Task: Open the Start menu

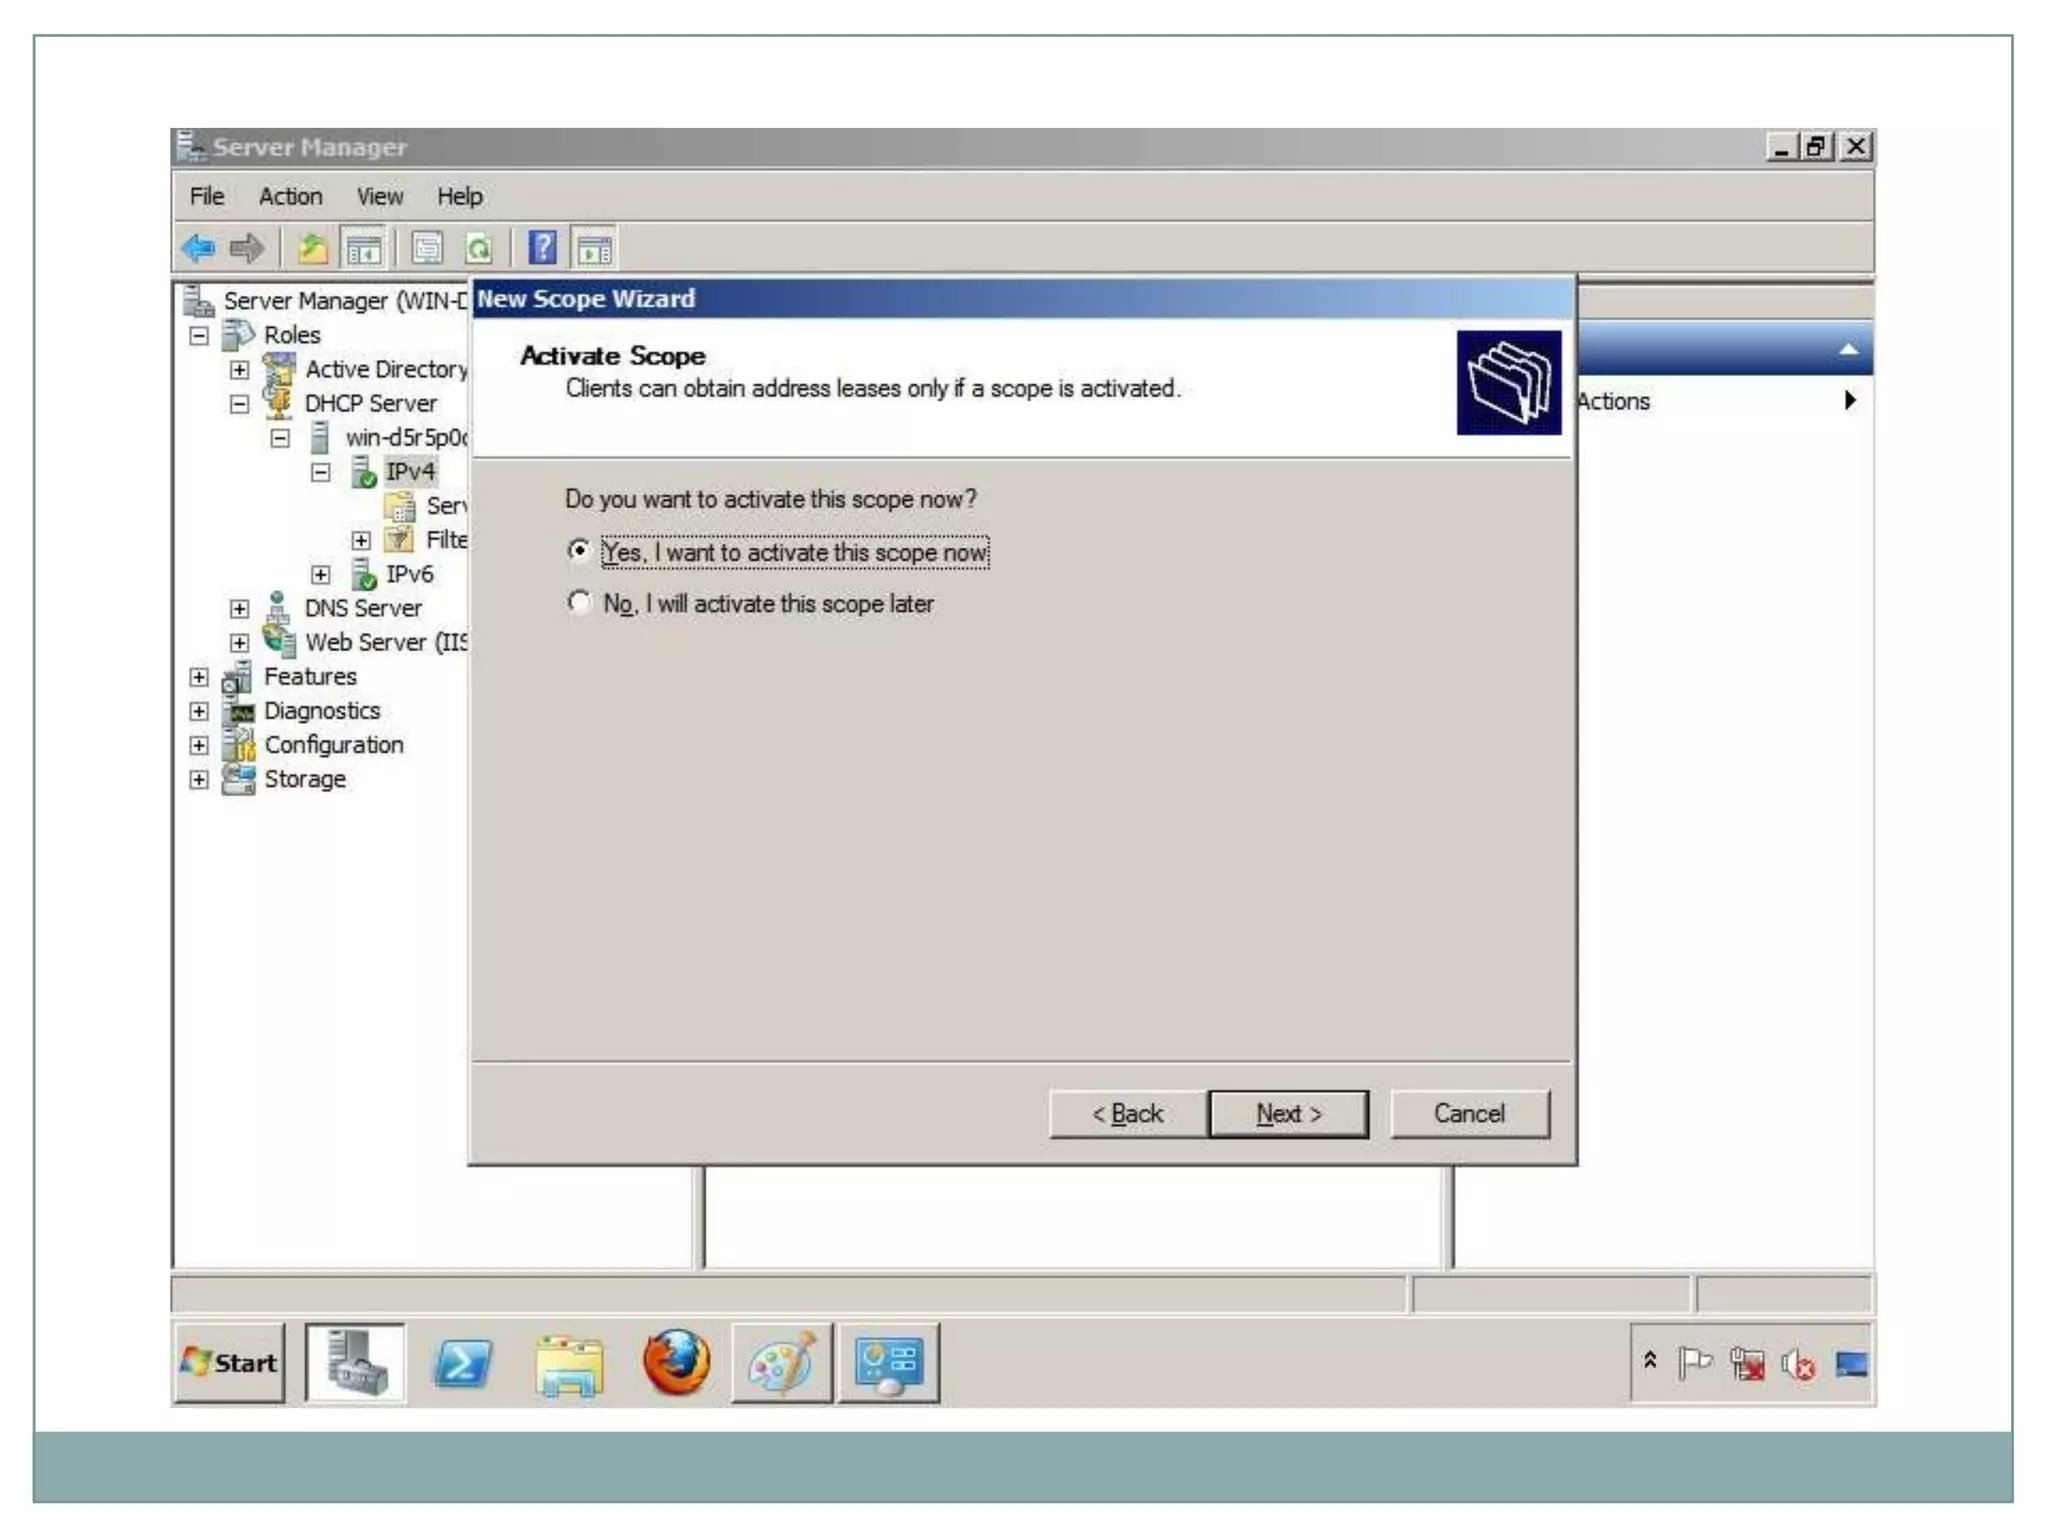Action: point(229,1363)
